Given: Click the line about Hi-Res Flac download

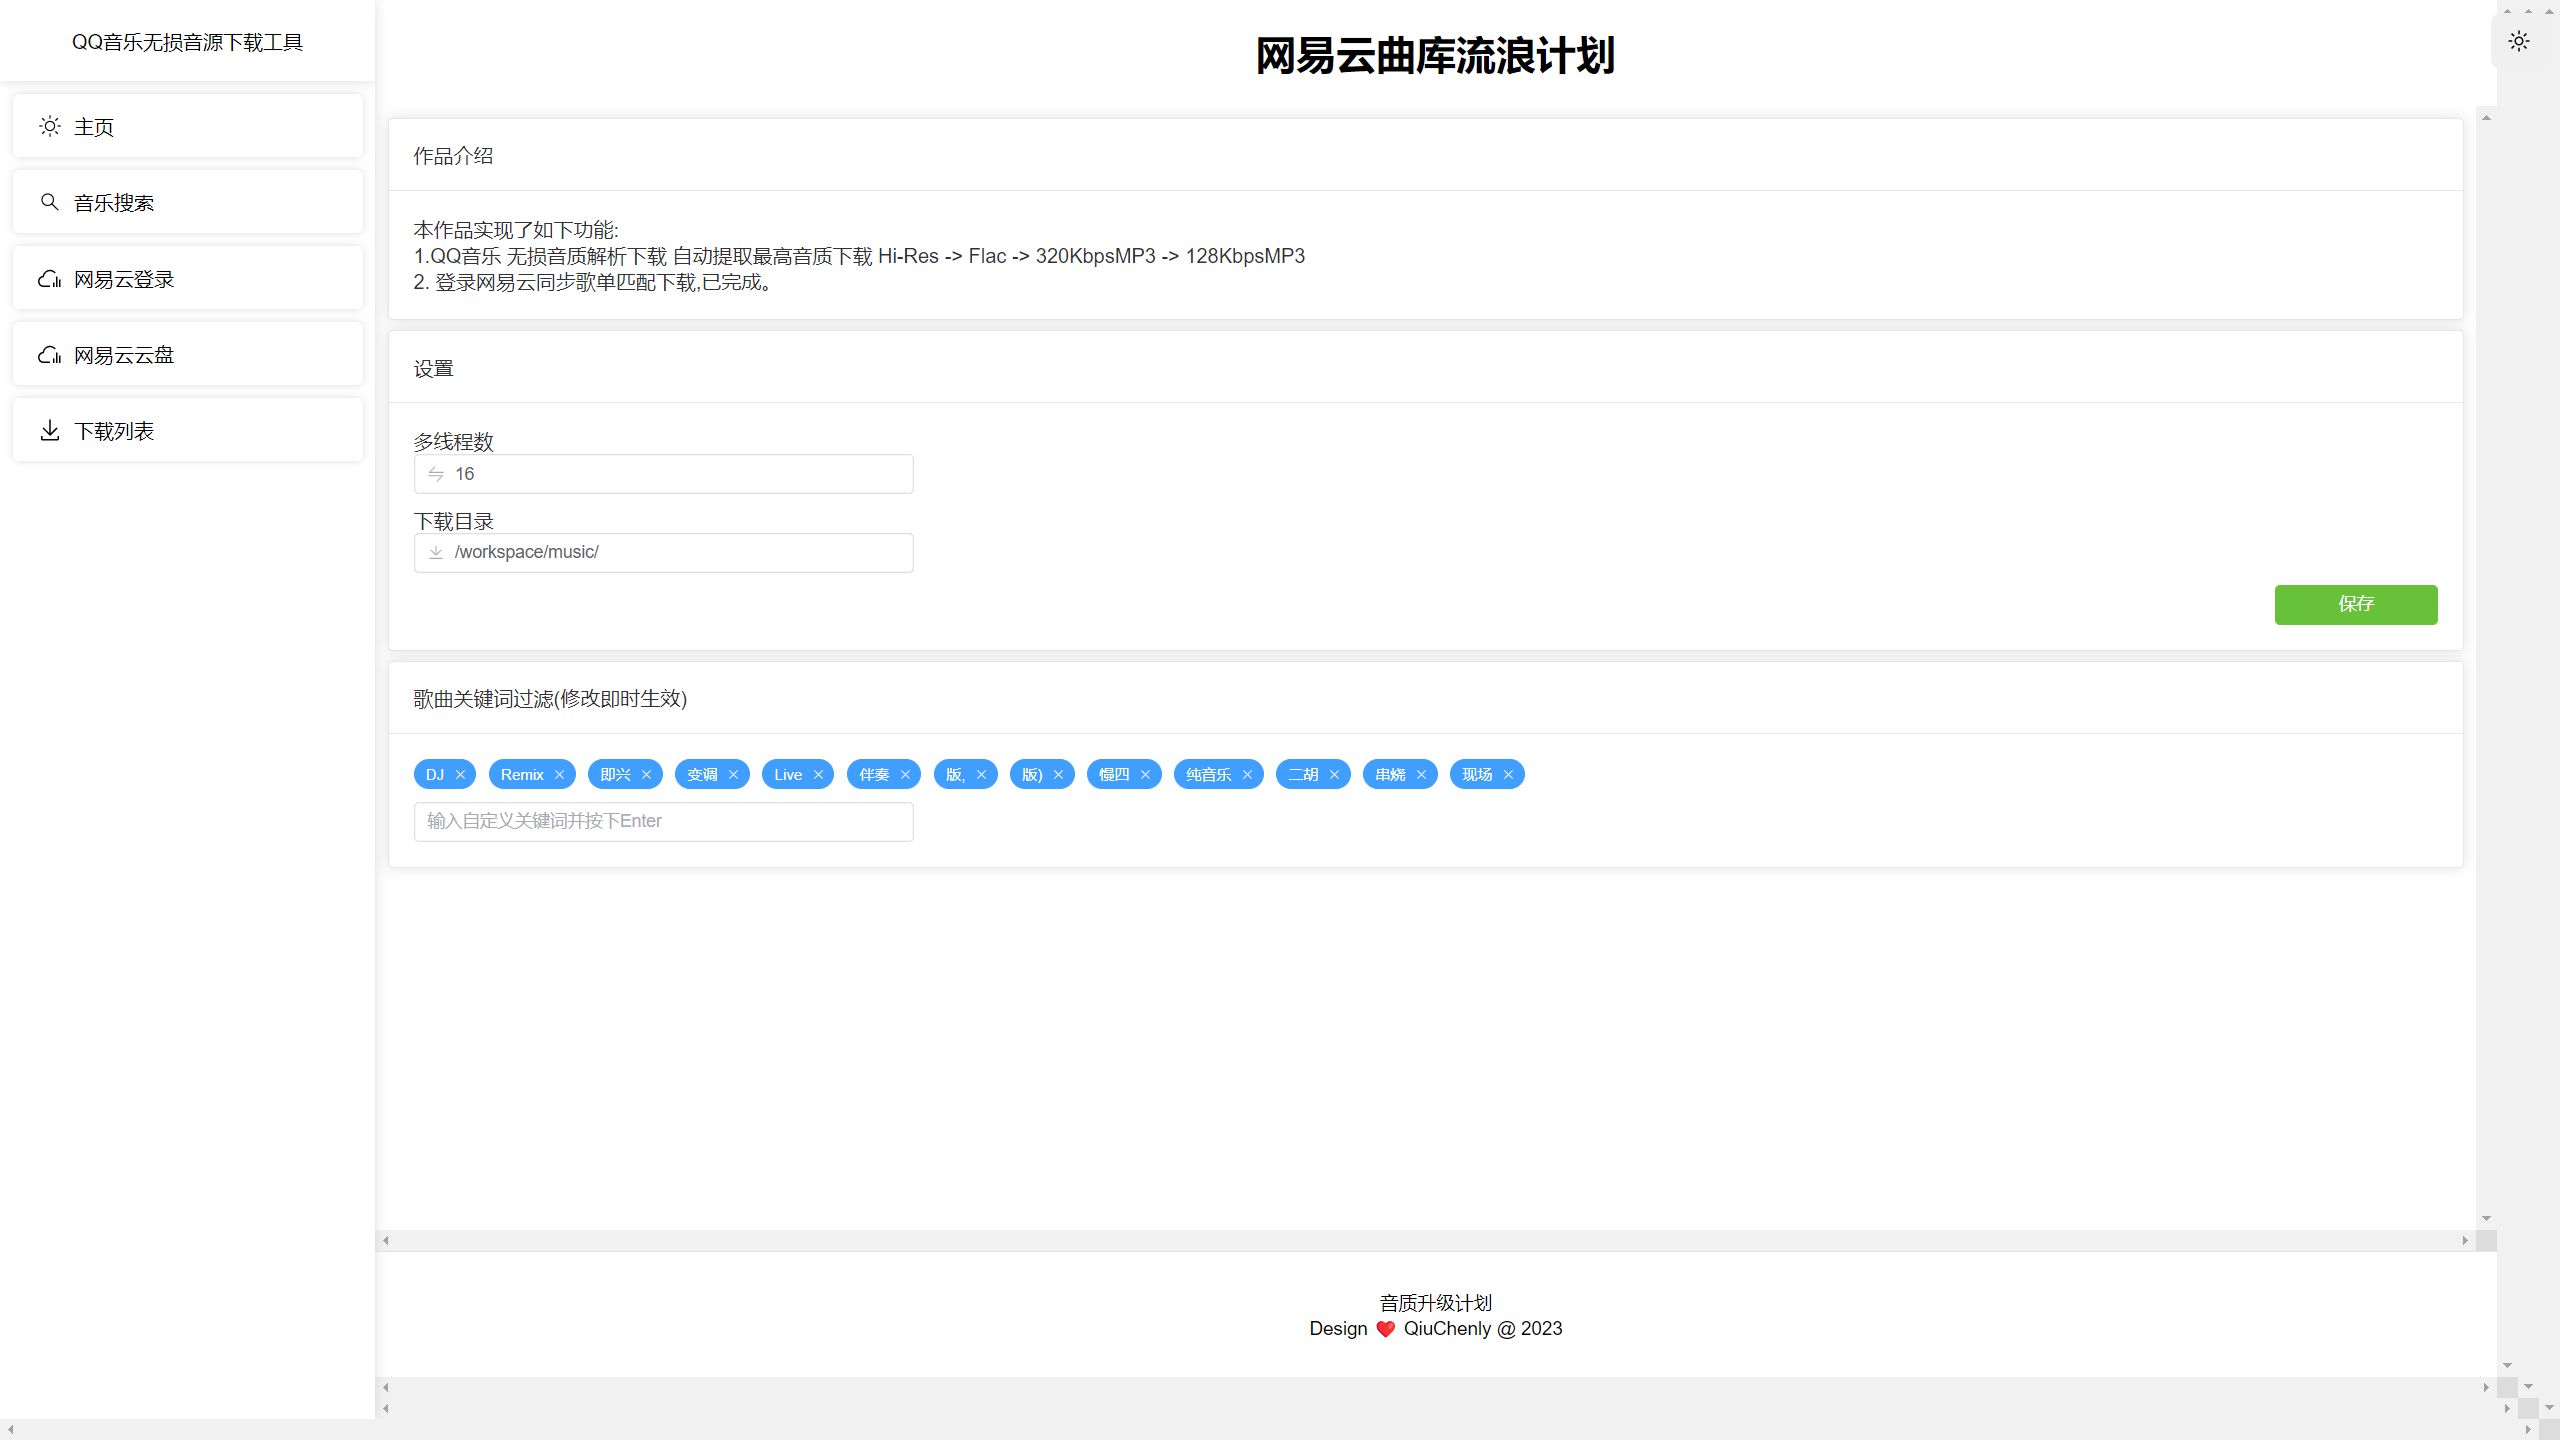Looking at the screenshot, I should coord(859,256).
